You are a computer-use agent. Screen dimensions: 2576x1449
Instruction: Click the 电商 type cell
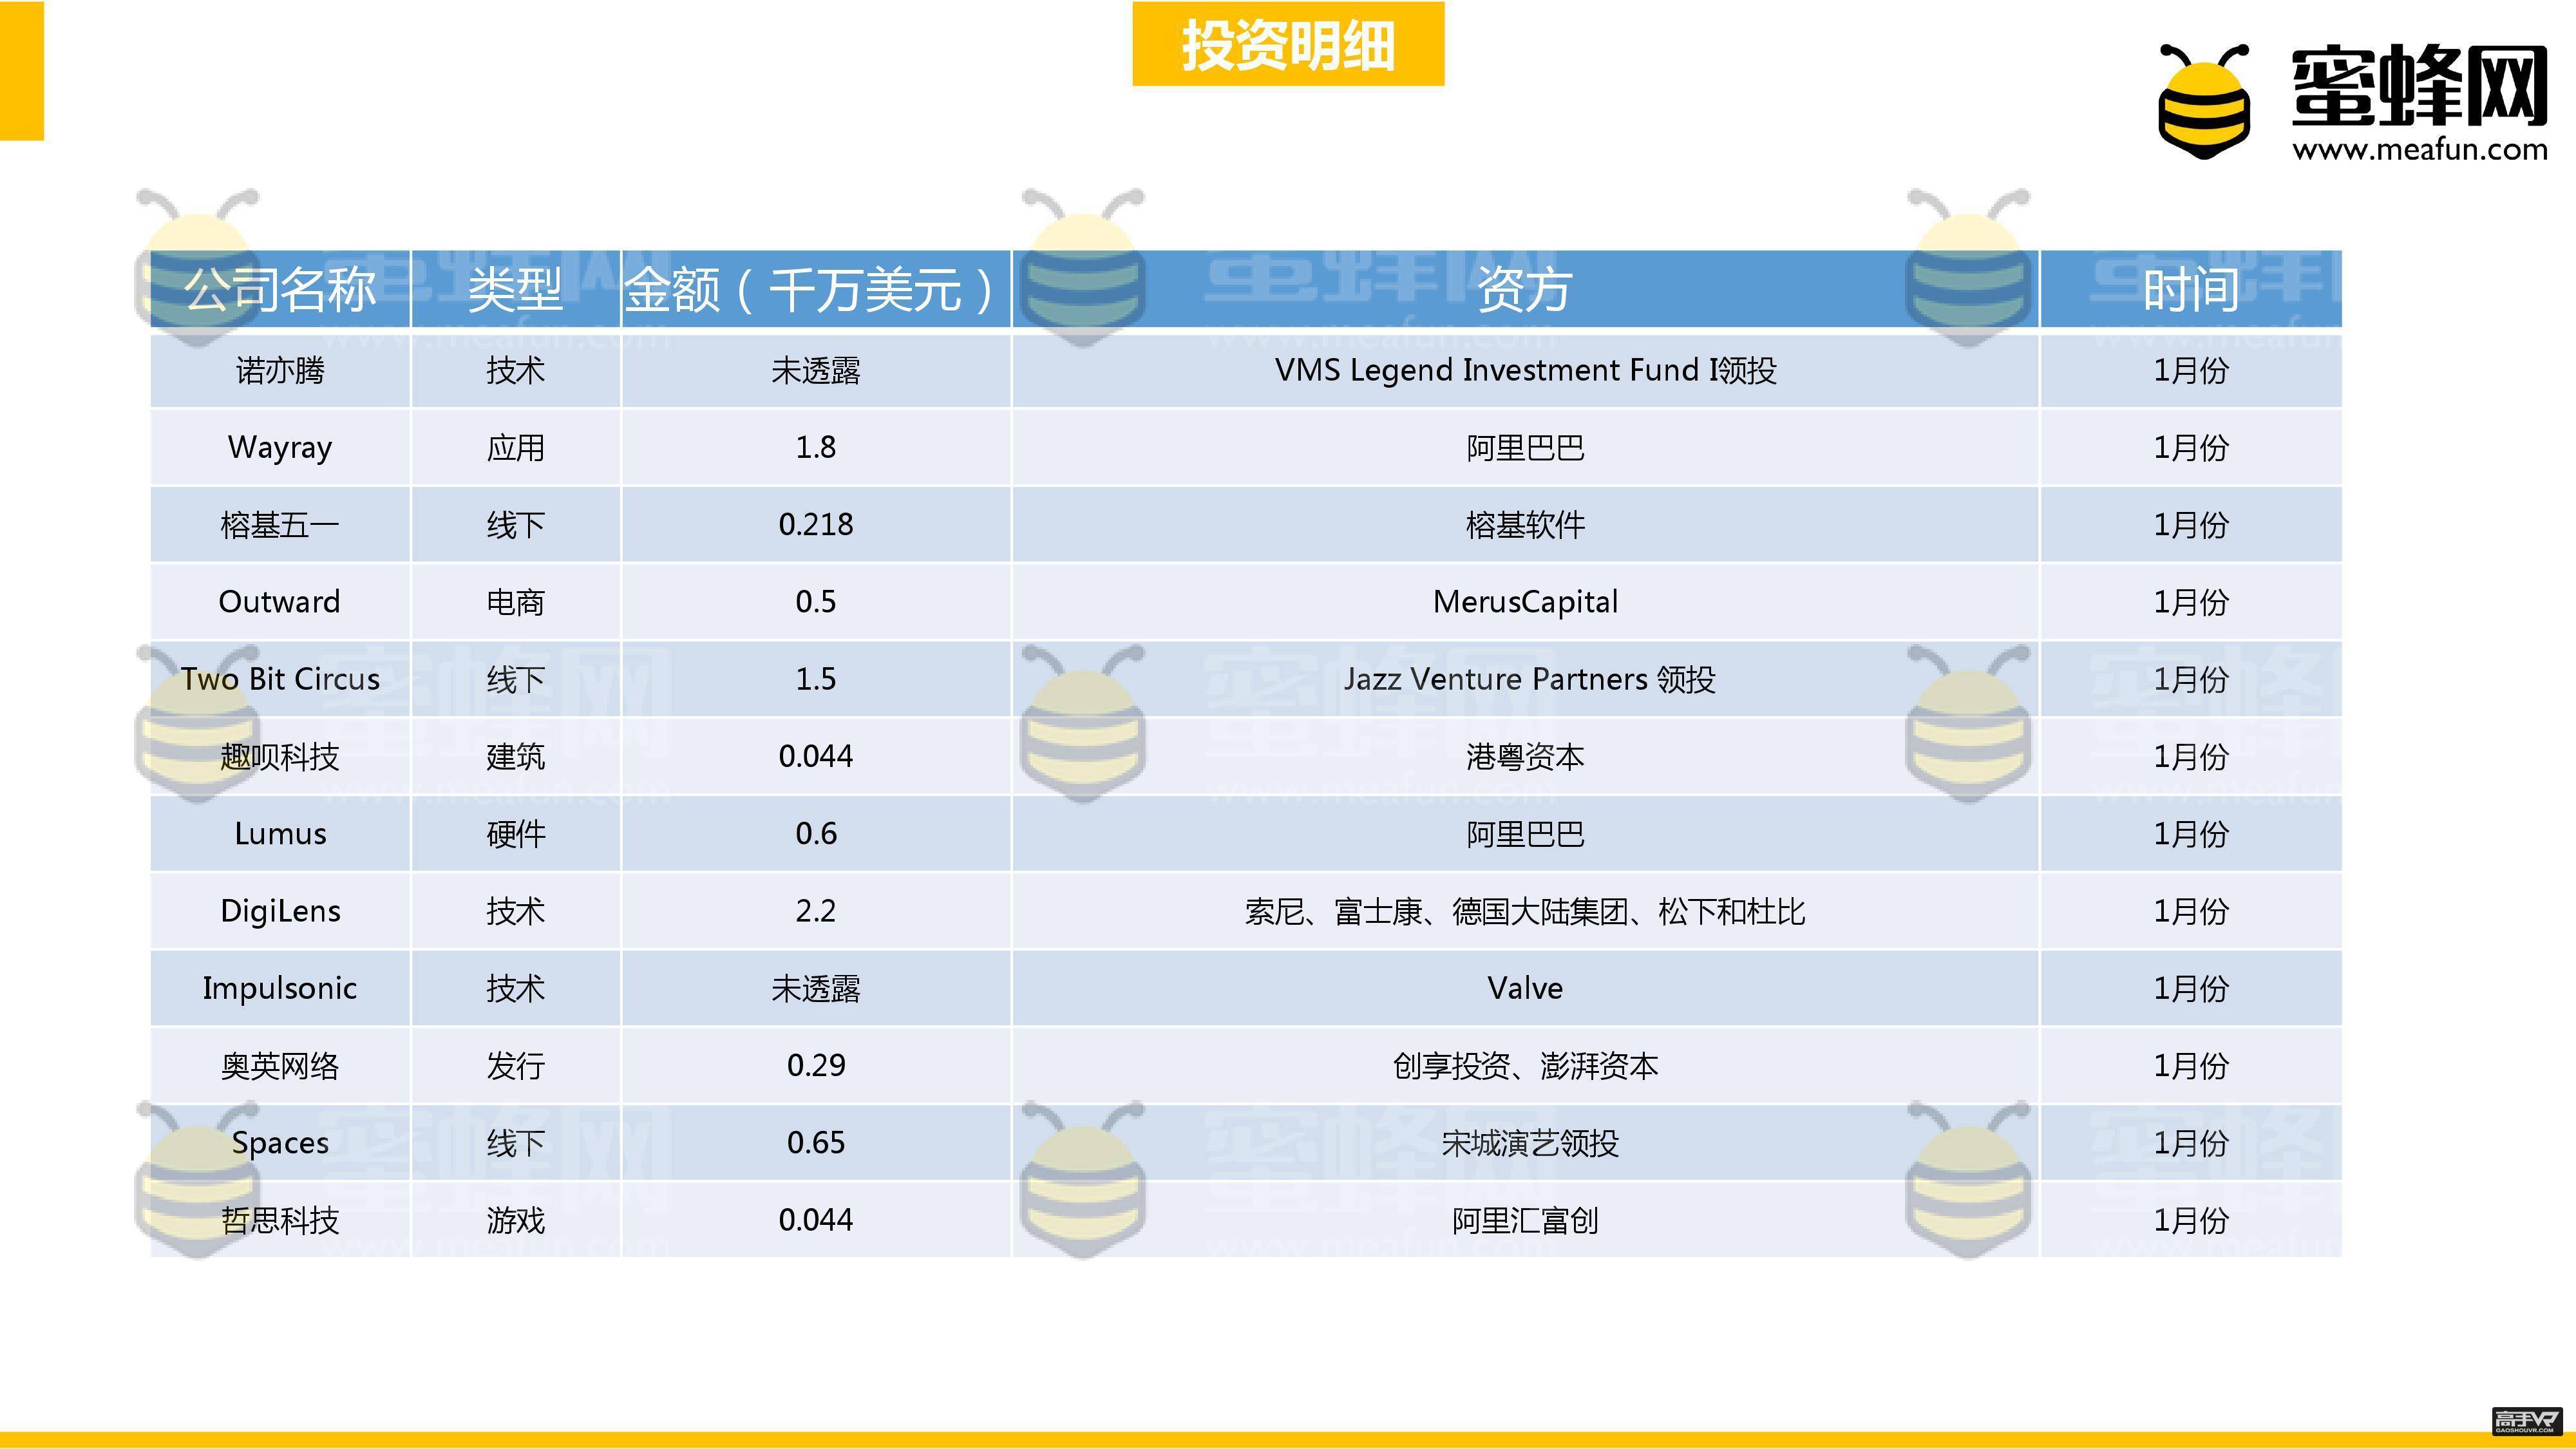(x=515, y=602)
